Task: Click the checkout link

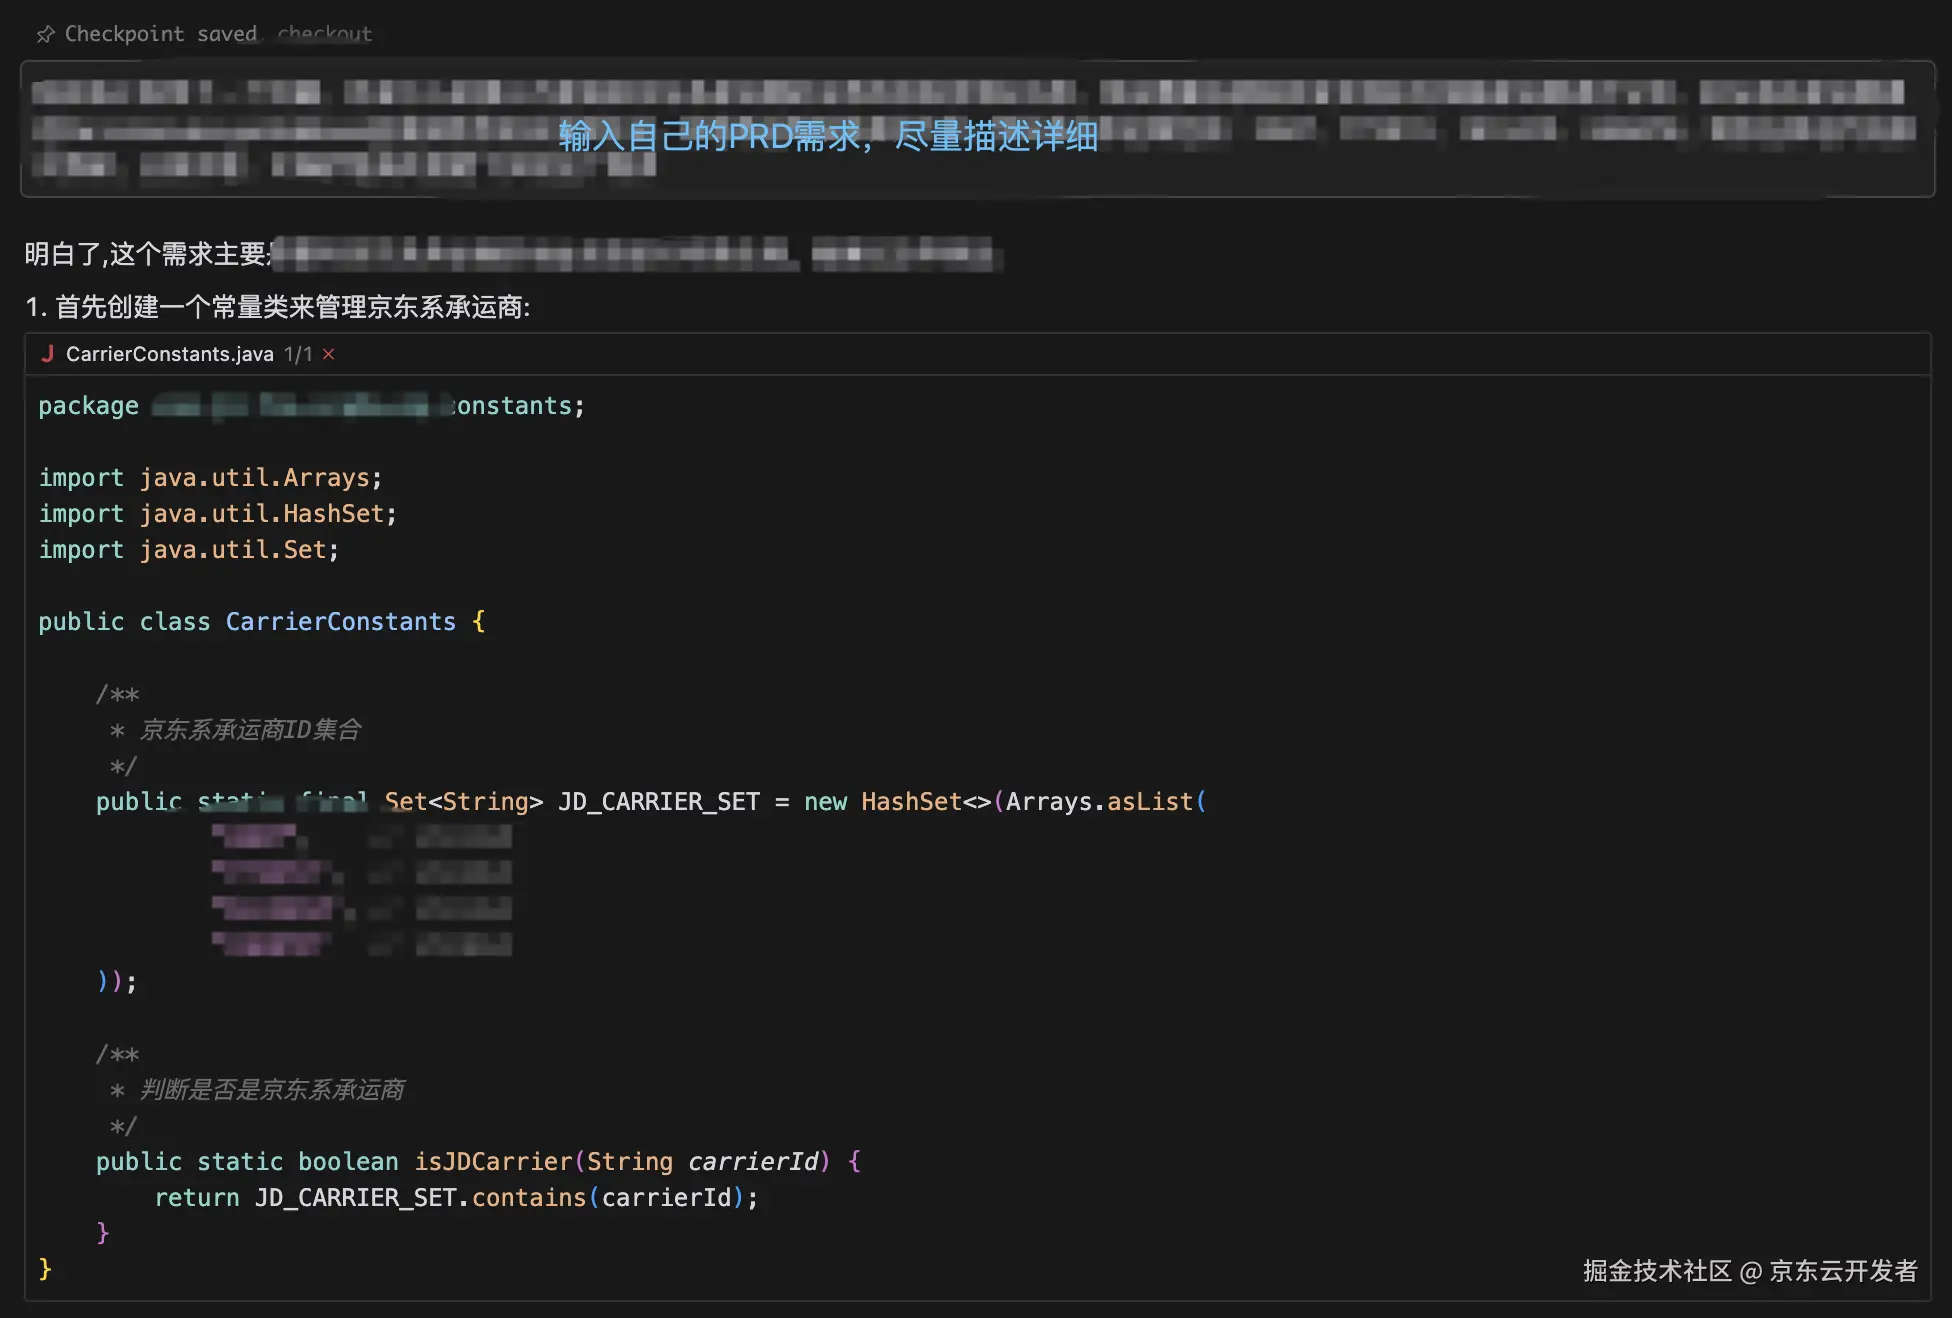Action: coord(324,34)
